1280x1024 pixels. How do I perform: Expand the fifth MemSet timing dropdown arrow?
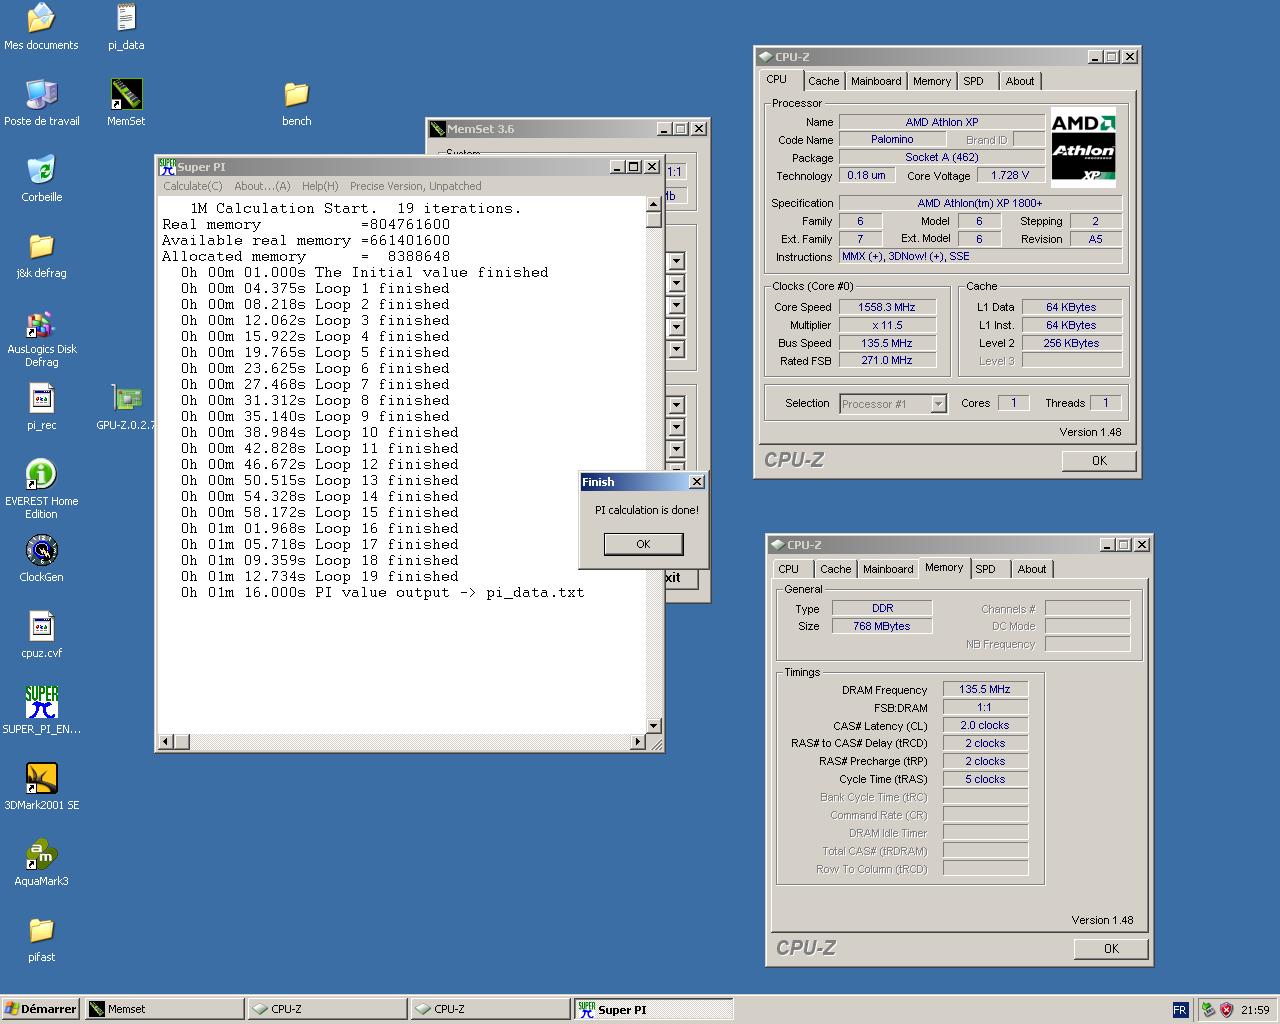[x=676, y=349]
